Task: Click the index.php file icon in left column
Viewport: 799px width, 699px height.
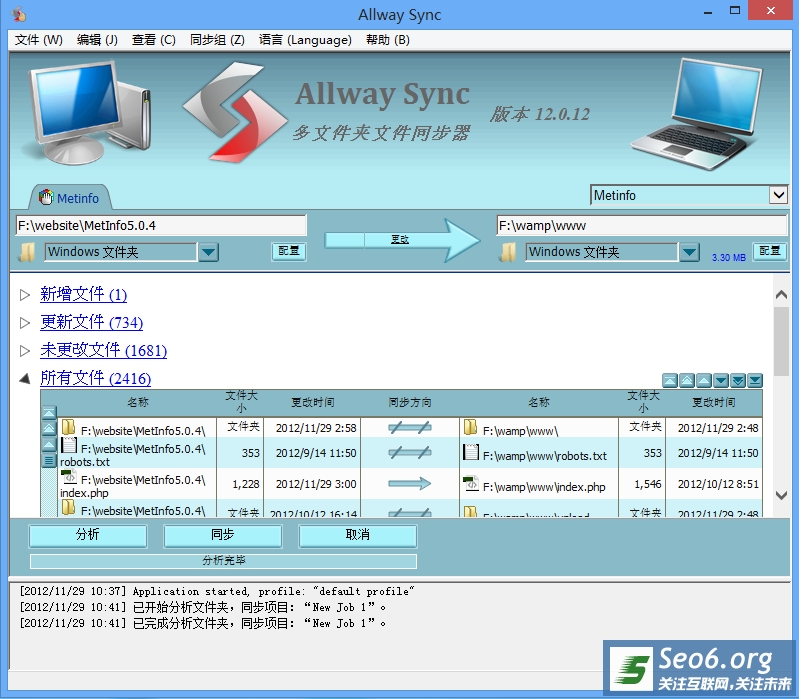Action: (x=69, y=477)
